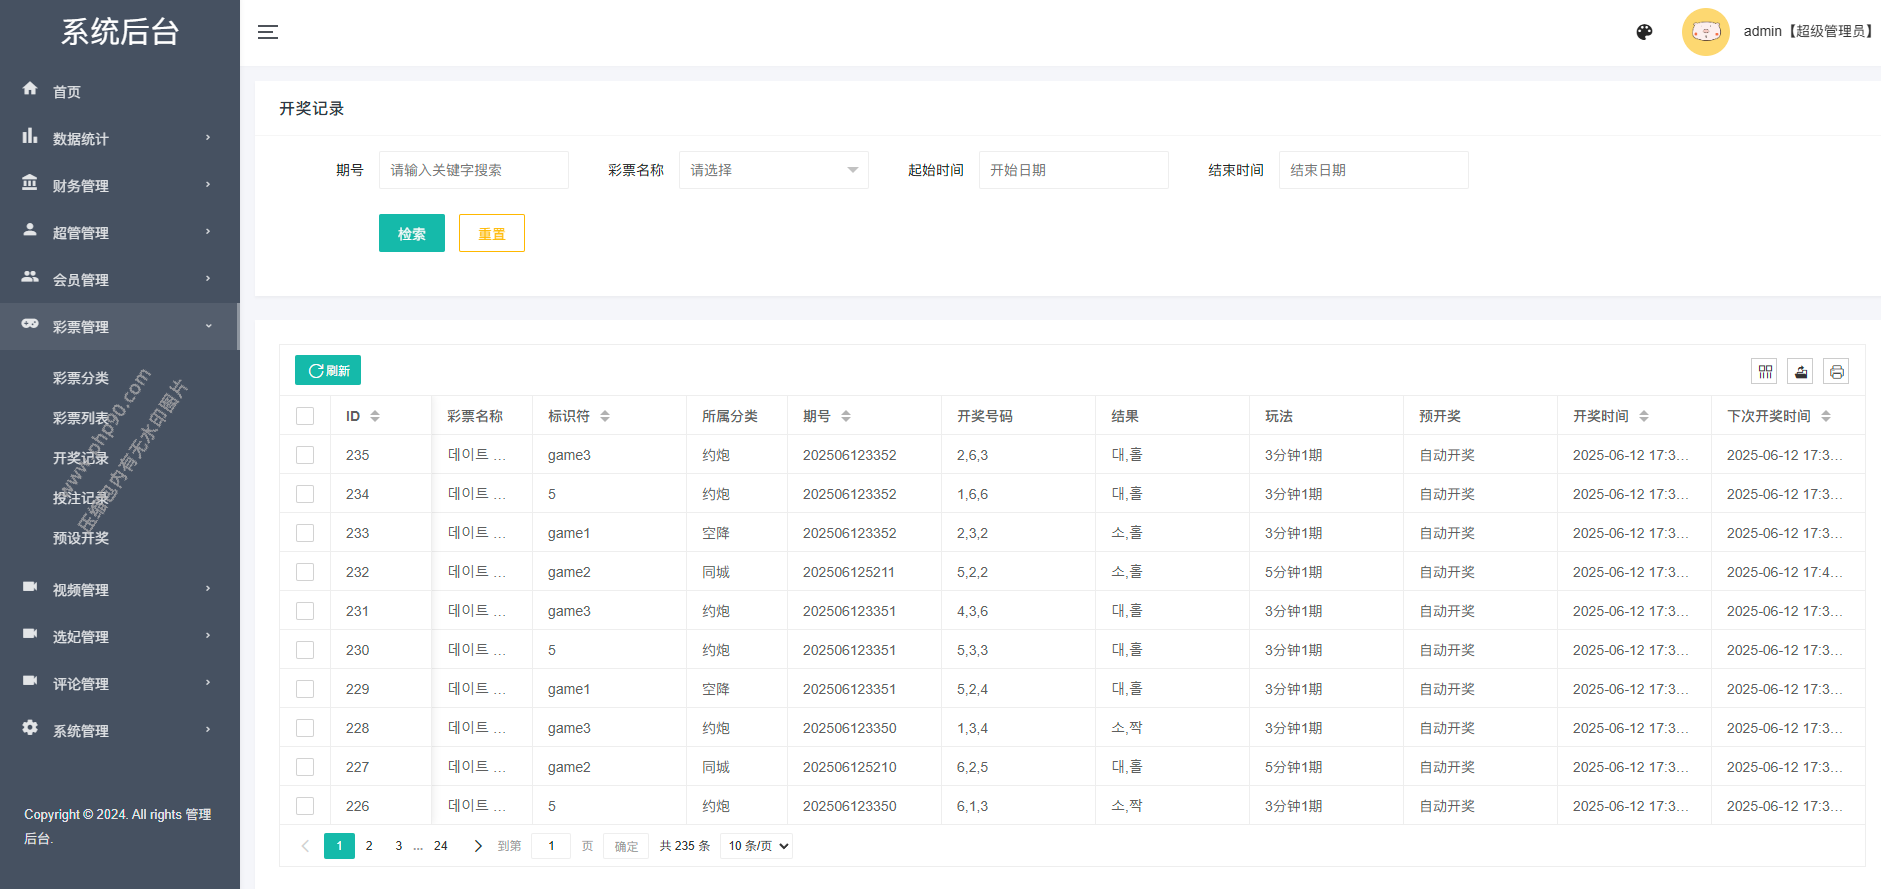Open the theme color palette icon
The image size is (1881, 889).
click(1644, 32)
